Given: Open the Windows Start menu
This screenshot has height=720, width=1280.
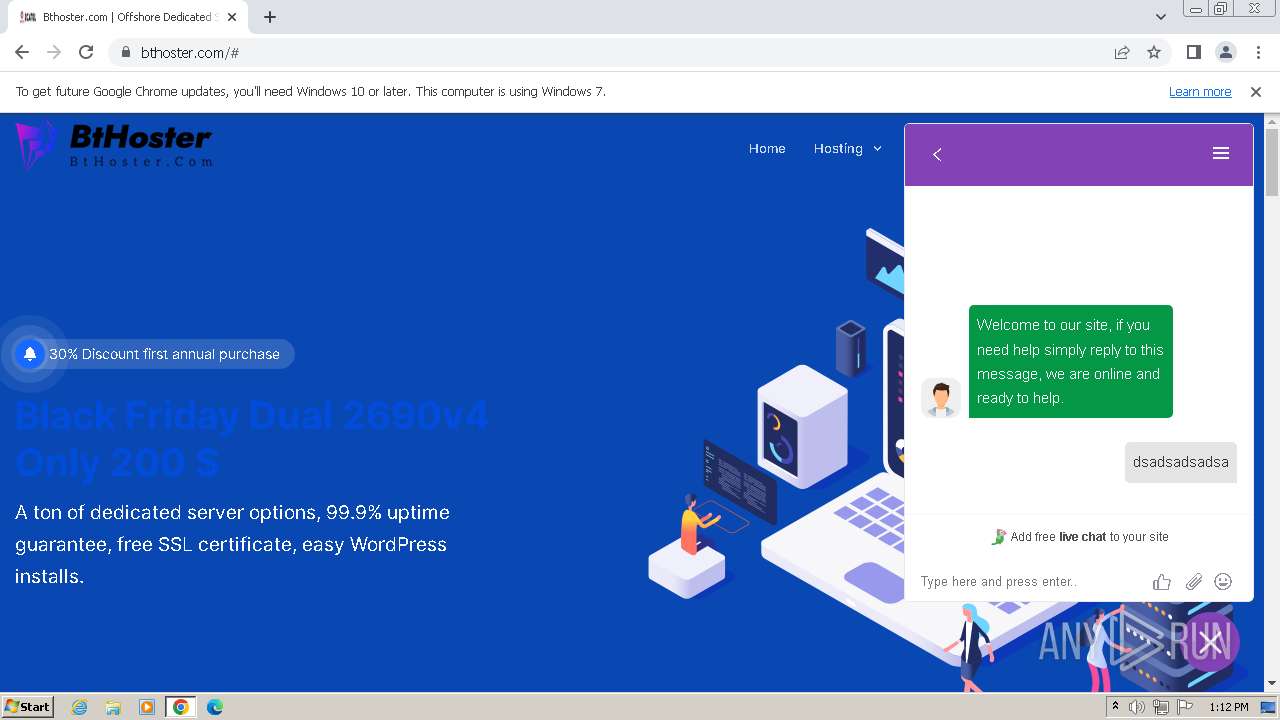Looking at the screenshot, I should (27, 706).
